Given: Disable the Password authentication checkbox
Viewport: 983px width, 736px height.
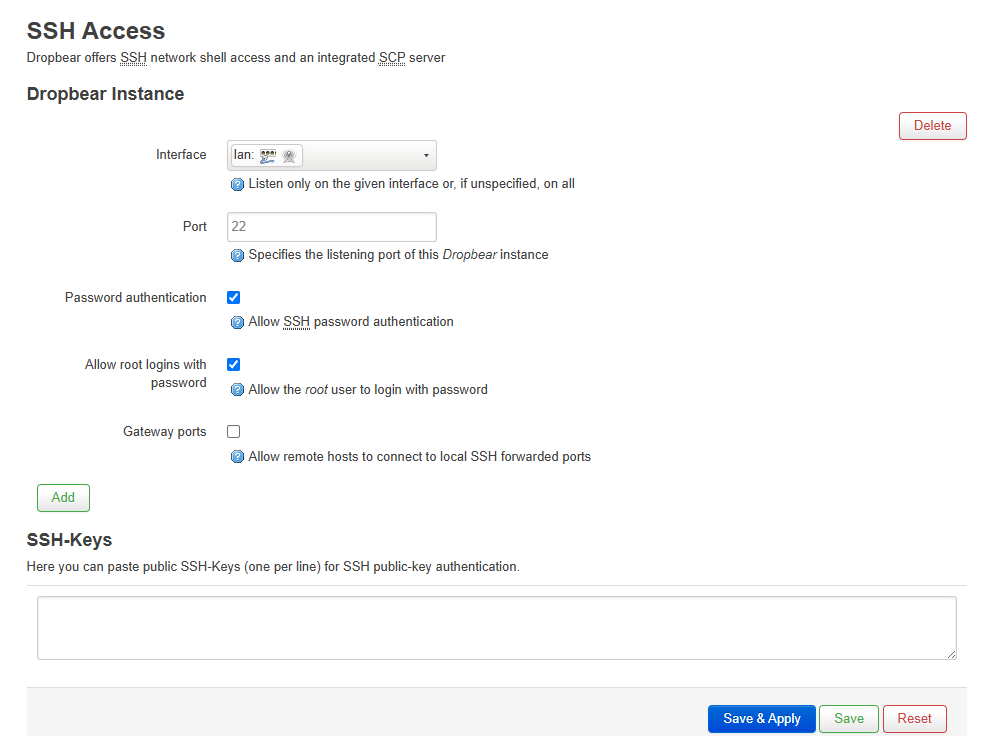Looking at the screenshot, I should [x=233, y=297].
